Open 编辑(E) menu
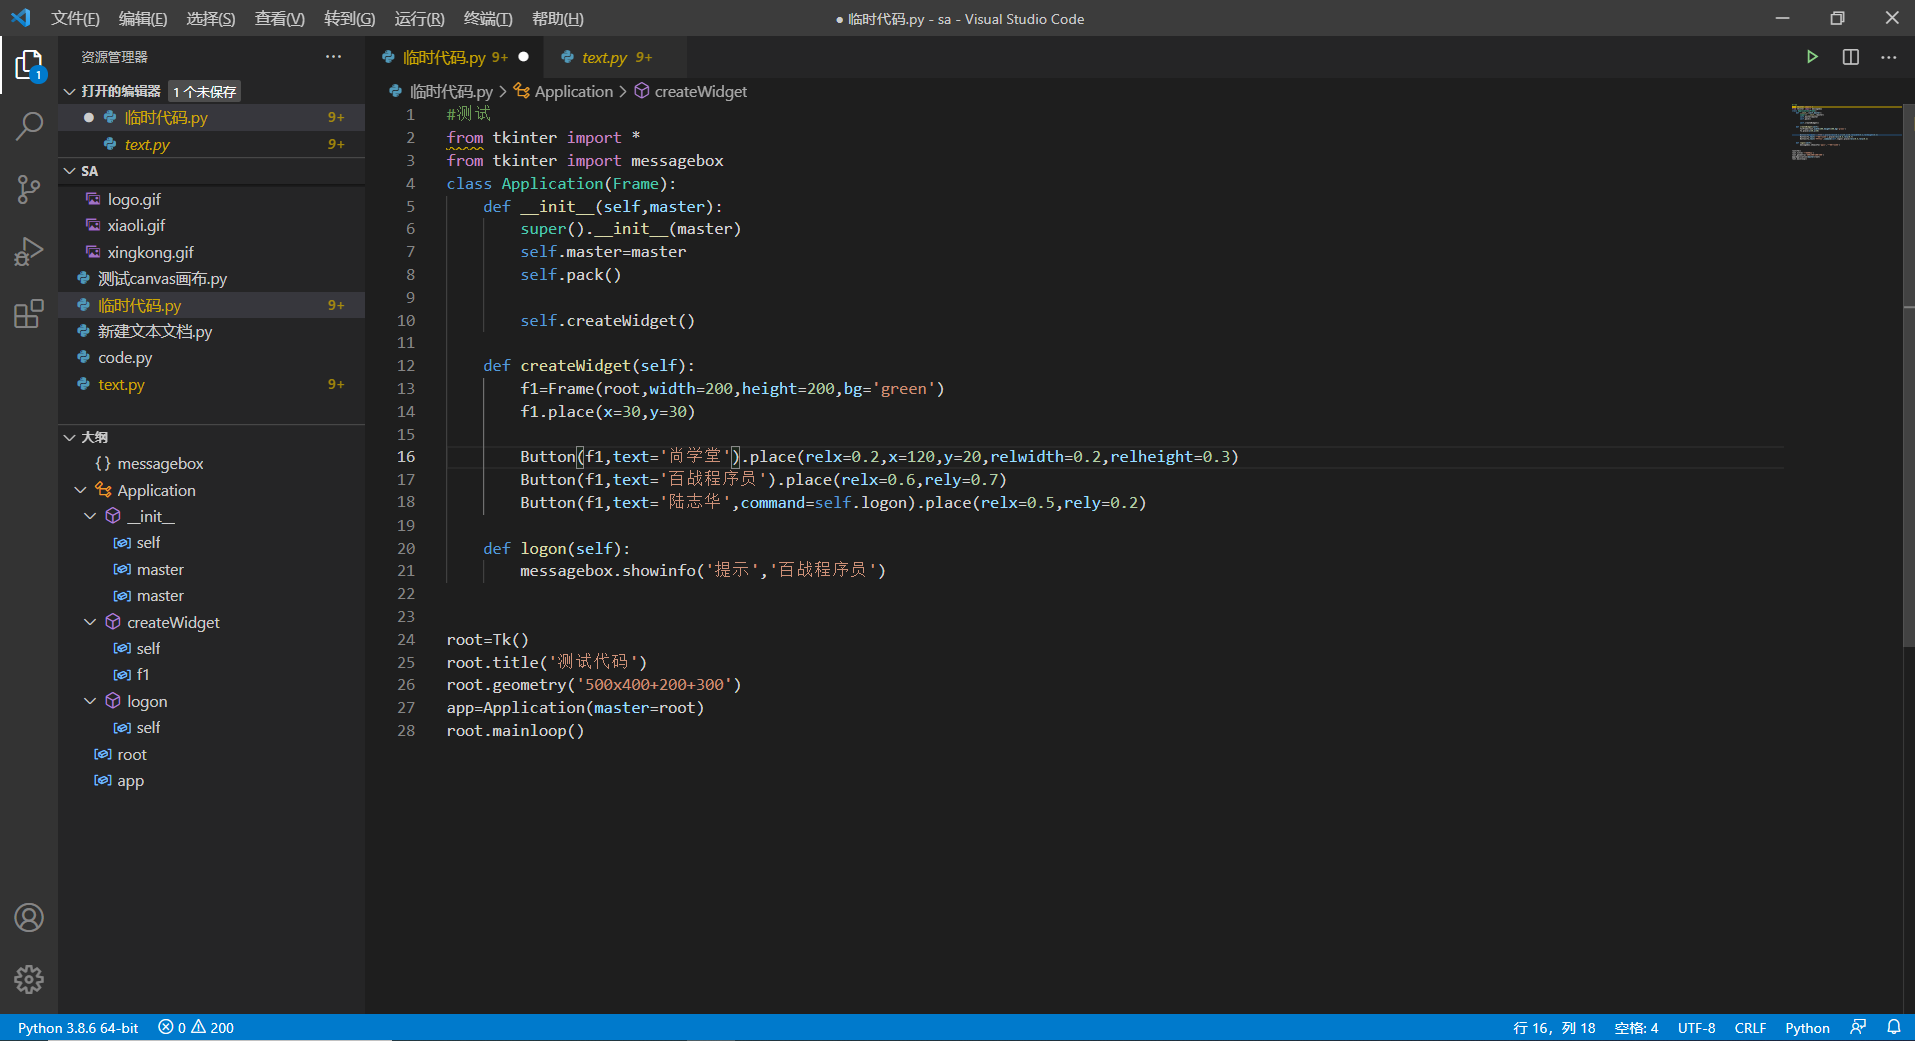 143,19
